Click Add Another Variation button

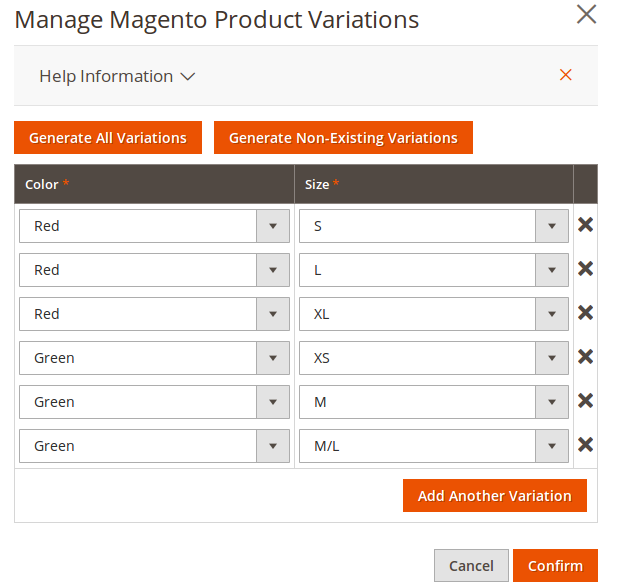495,496
